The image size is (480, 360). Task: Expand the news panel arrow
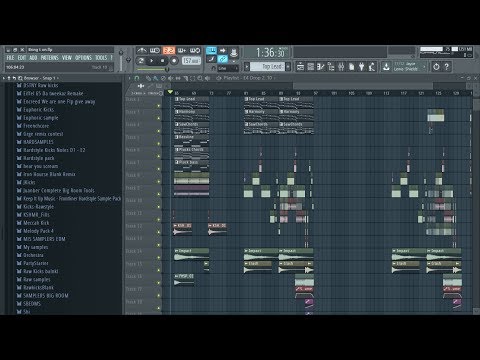(424, 66)
